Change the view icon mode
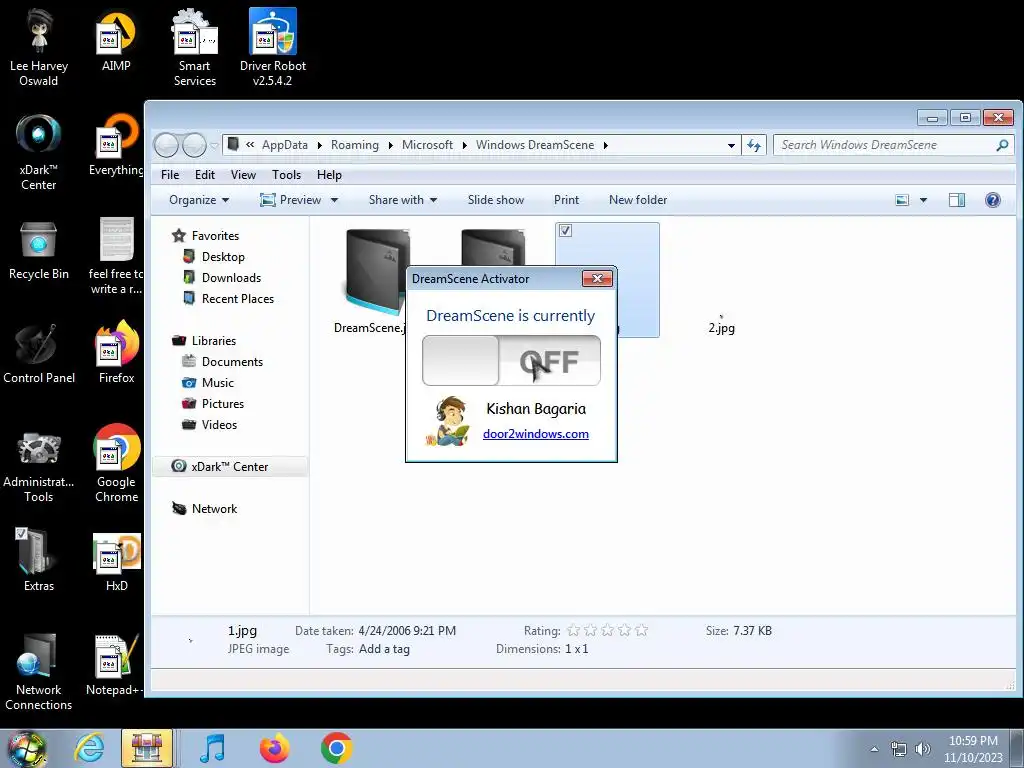This screenshot has height=768, width=1024. 902,200
